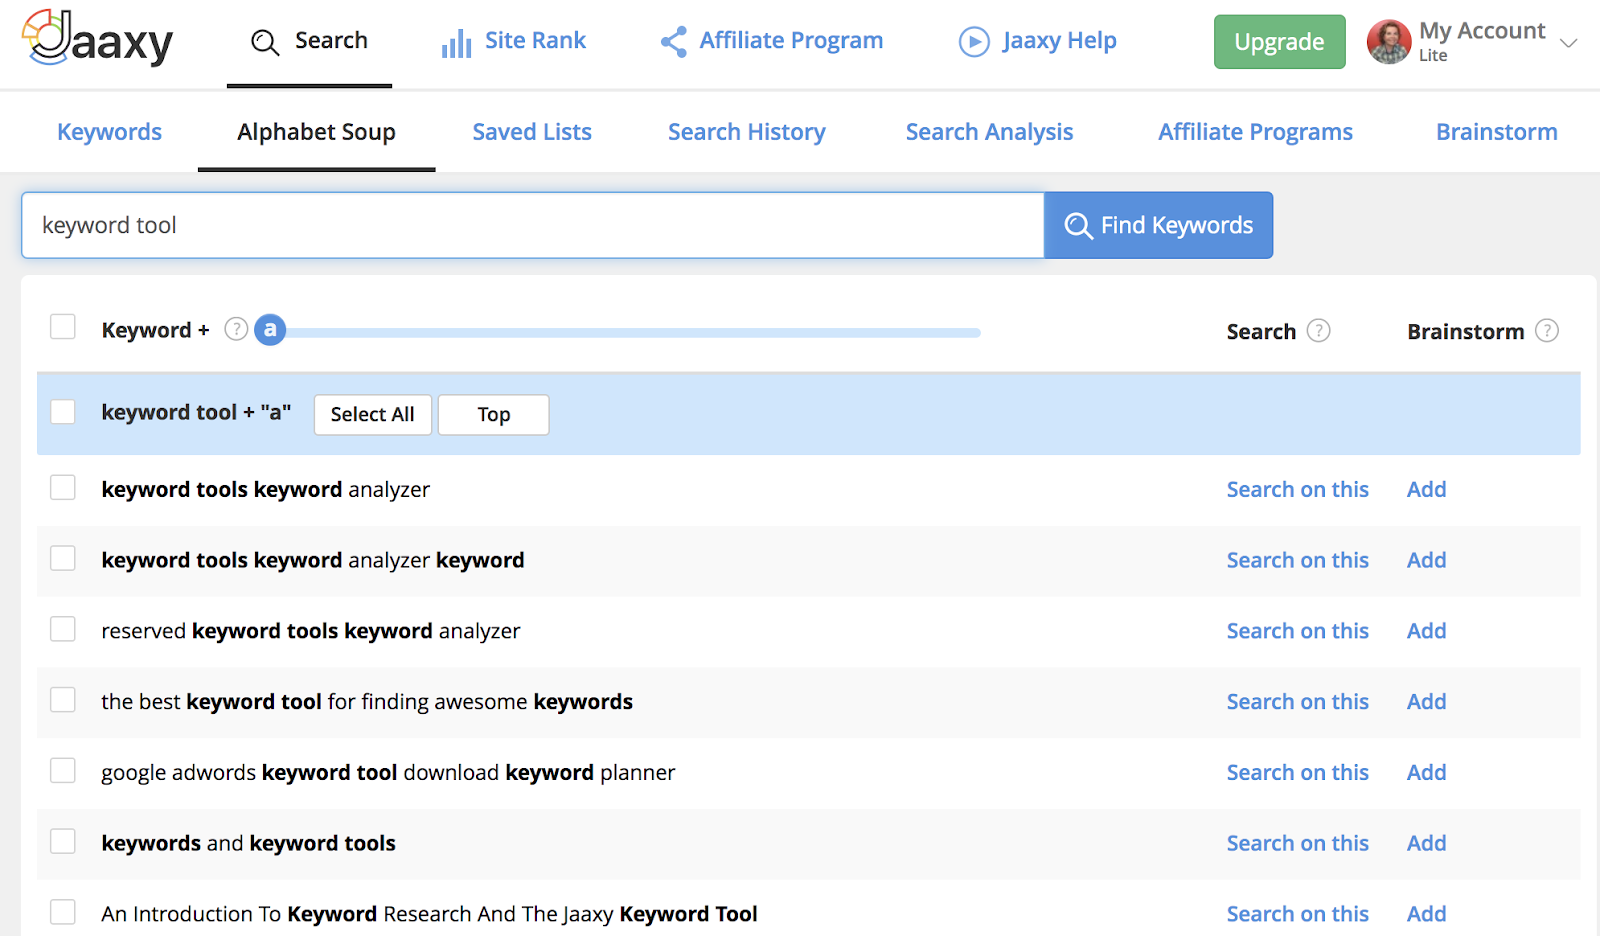Viewport: 1600px width, 936px height.
Task: Add 'the best keyword tool' row to Brainstorm
Action: [x=1426, y=702]
